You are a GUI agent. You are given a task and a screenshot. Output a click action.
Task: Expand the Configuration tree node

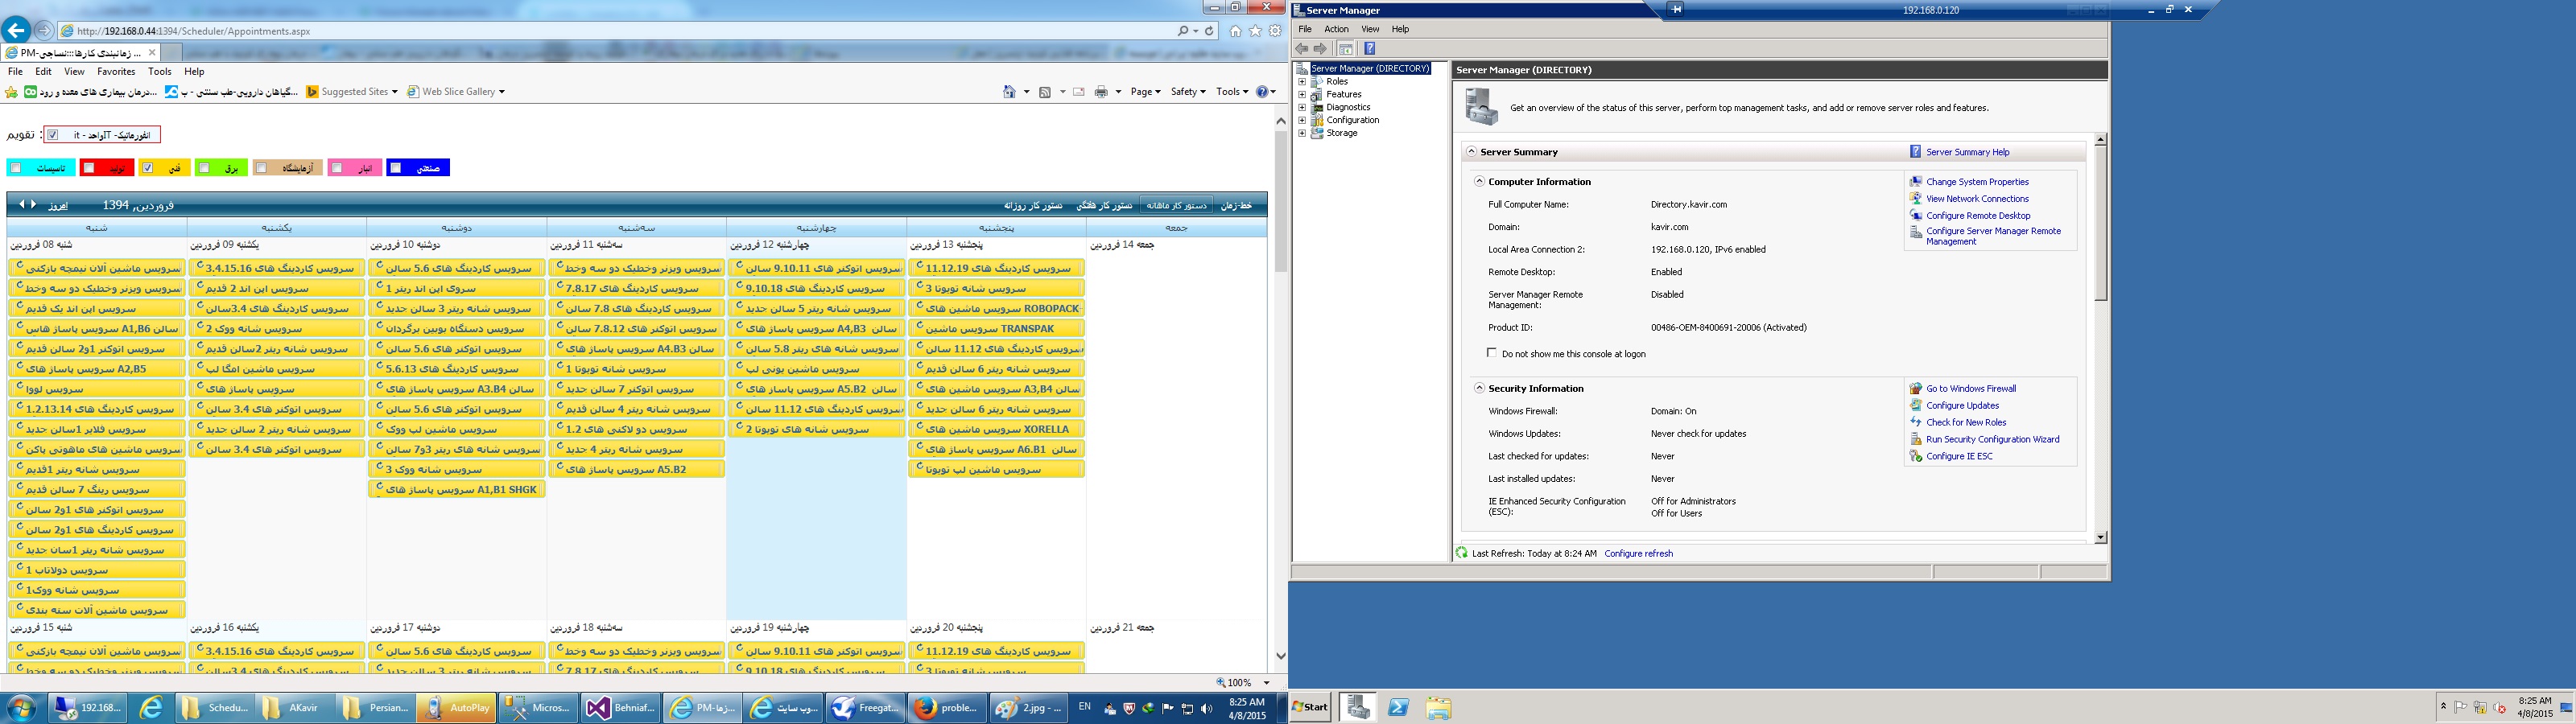[1302, 120]
